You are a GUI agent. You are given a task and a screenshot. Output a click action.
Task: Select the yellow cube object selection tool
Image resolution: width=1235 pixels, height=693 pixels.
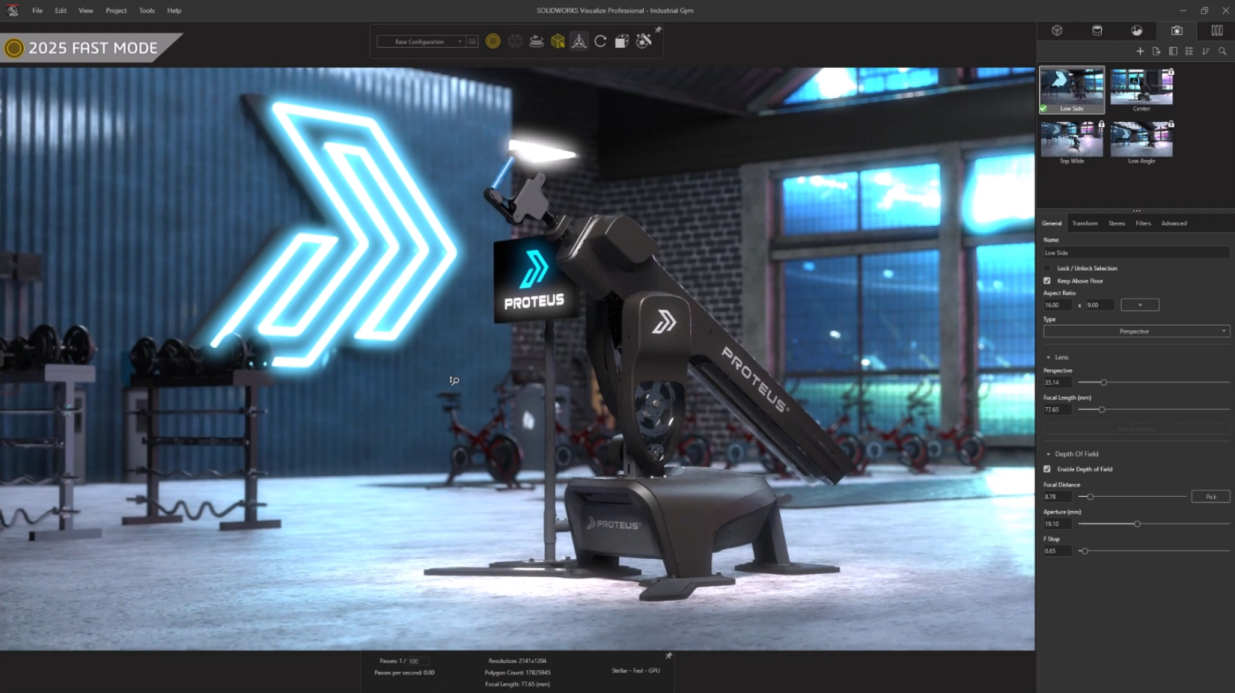click(x=558, y=41)
